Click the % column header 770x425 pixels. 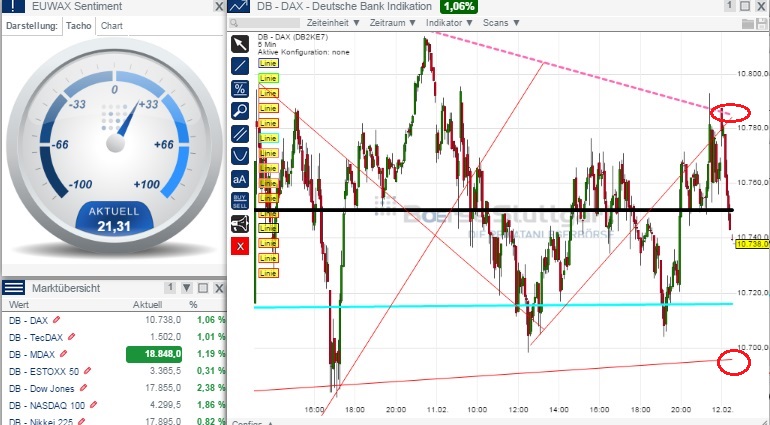click(193, 305)
